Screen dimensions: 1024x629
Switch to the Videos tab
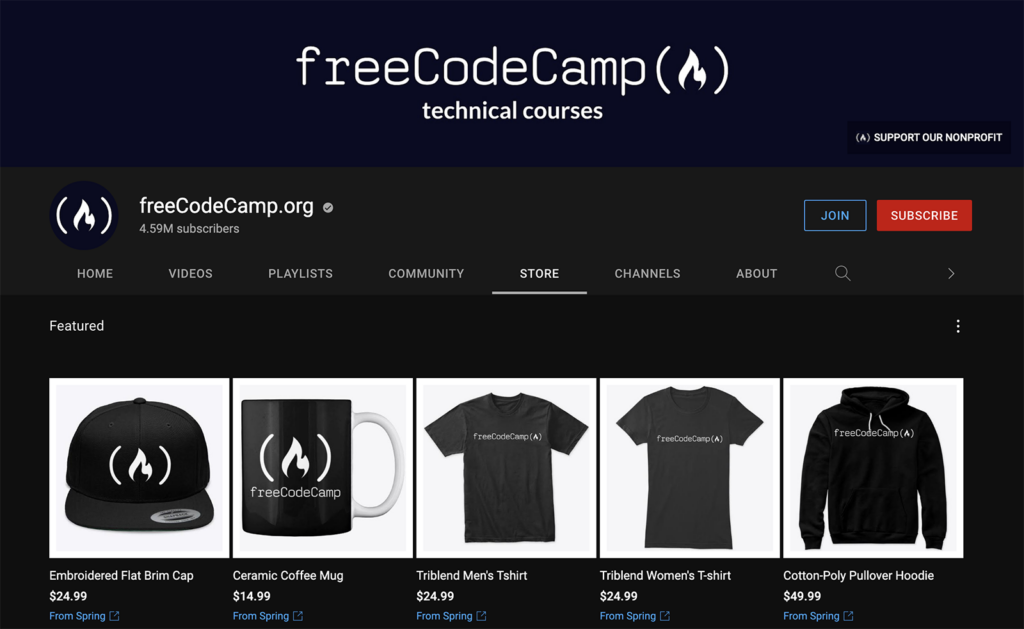(190, 274)
